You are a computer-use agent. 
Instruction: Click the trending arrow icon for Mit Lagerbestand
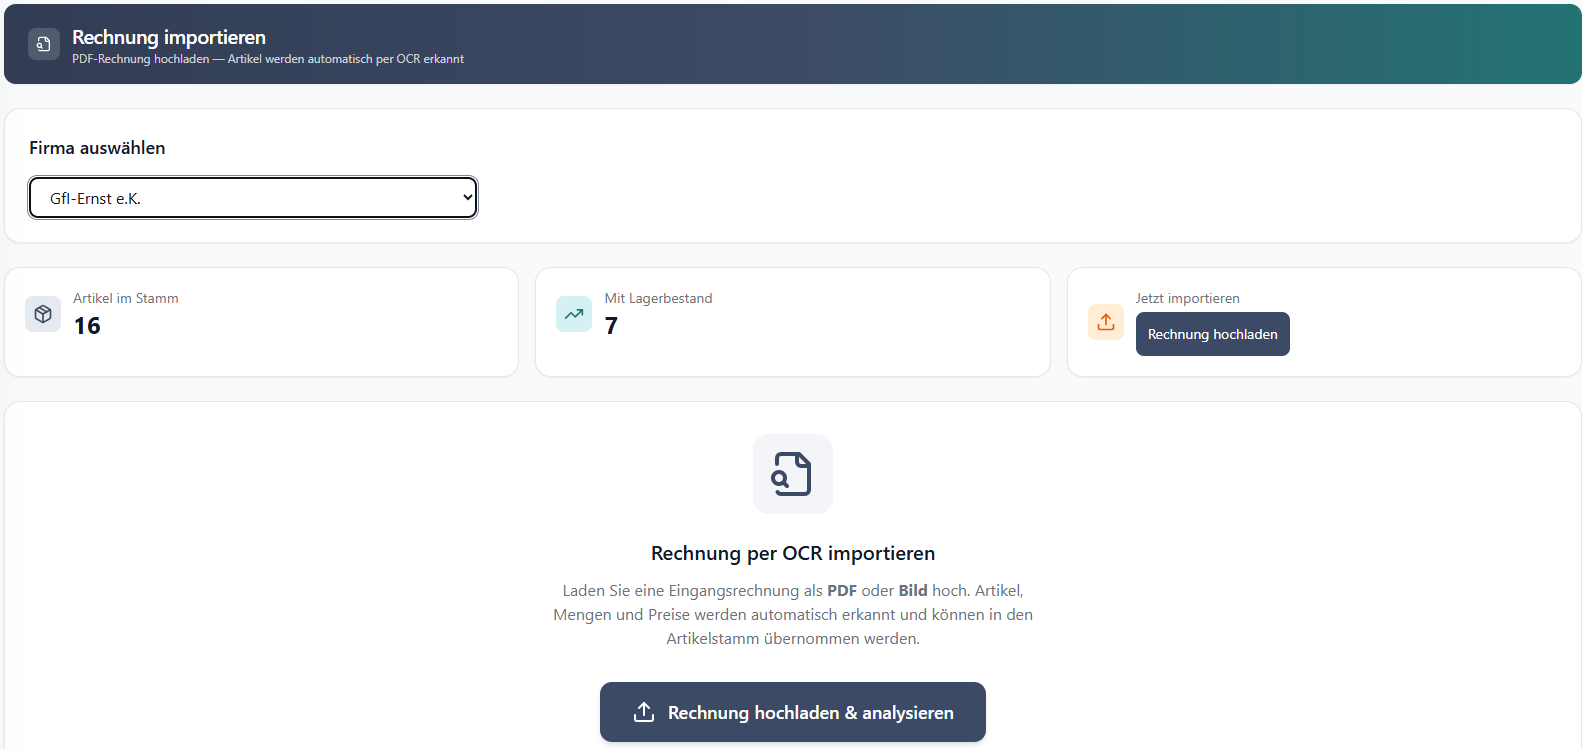[574, 314]
